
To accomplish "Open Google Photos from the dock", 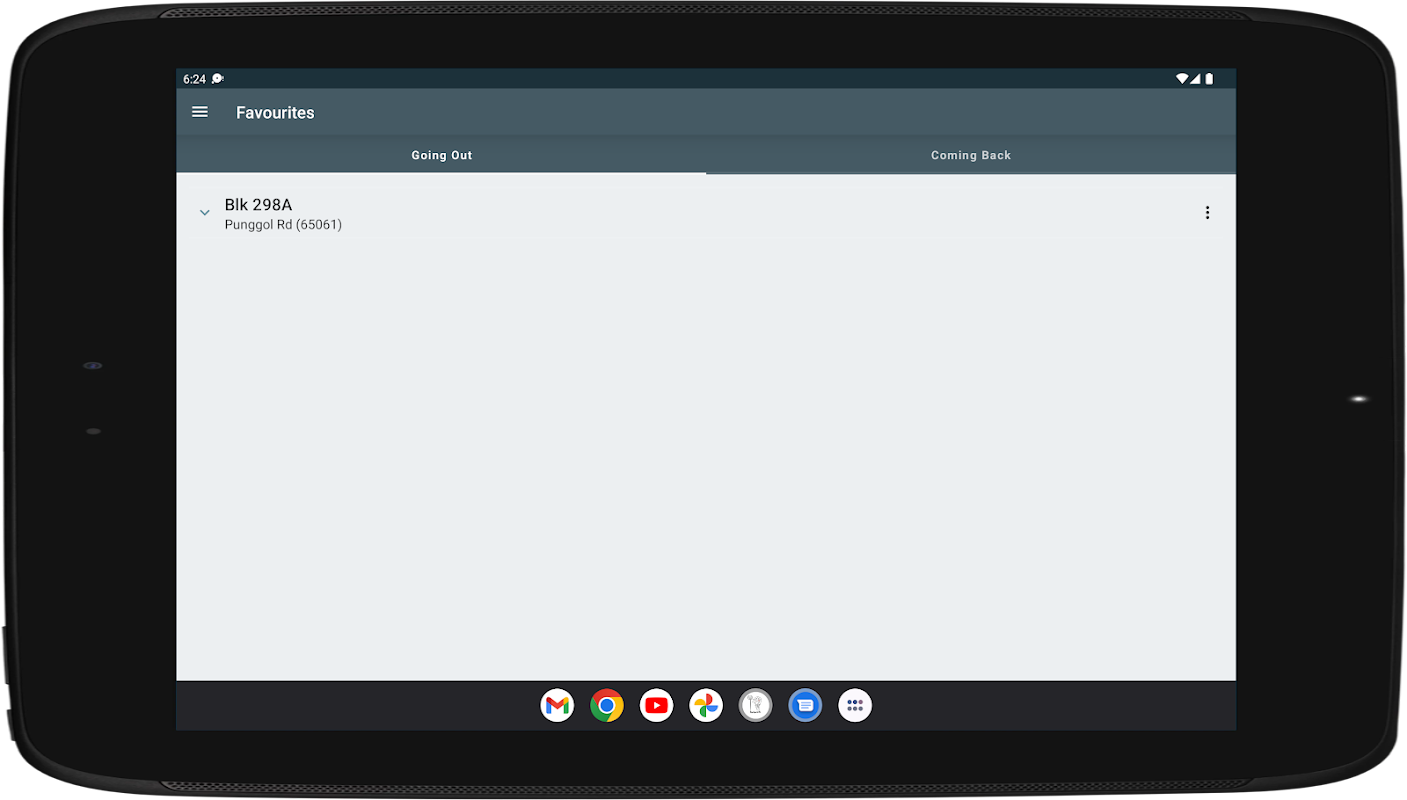I will point(706,706).
